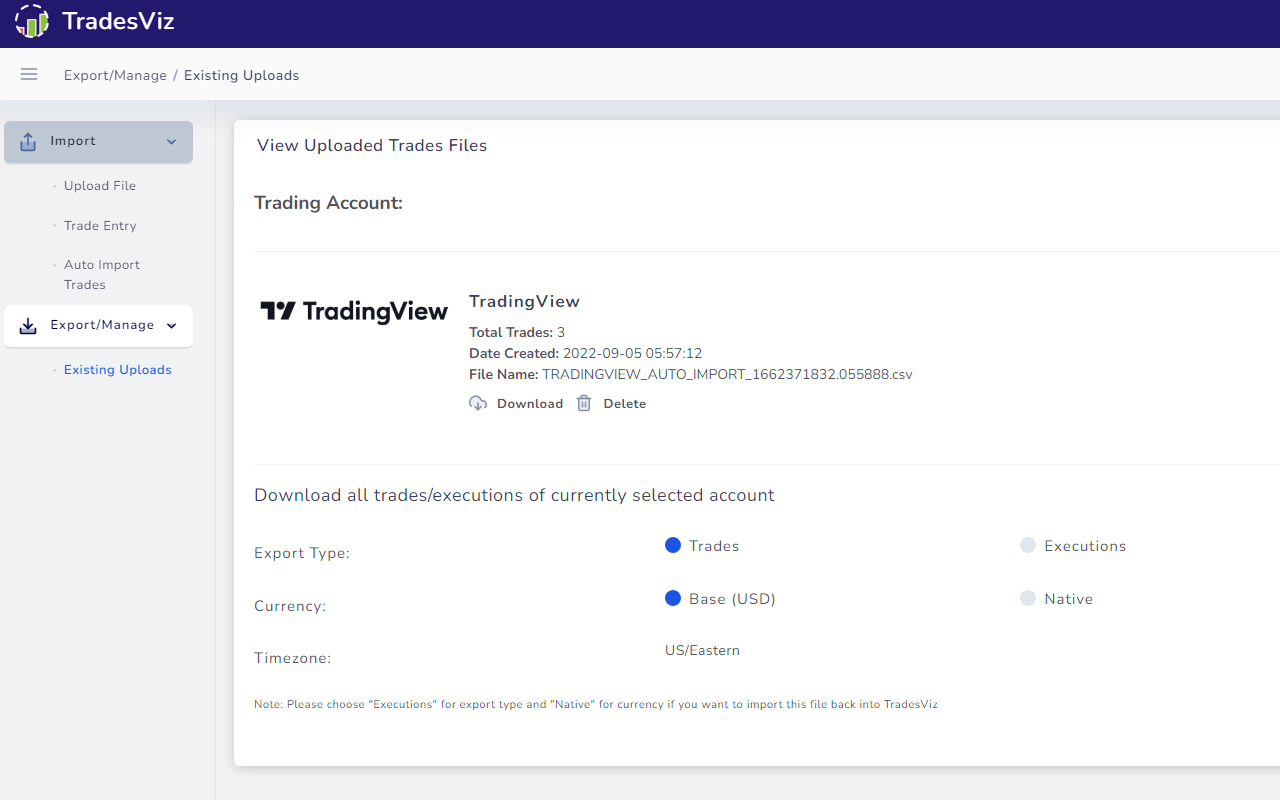The width and height of the screenshot is (1280, 800).
Task: Select the Base (USD) currency radio
Action: [x=673, y=598]
